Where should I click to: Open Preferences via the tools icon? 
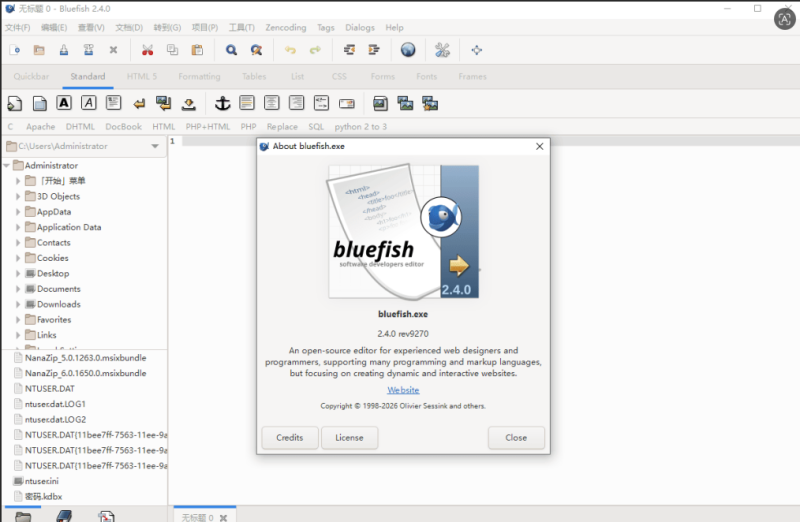[x=442, y=50]
